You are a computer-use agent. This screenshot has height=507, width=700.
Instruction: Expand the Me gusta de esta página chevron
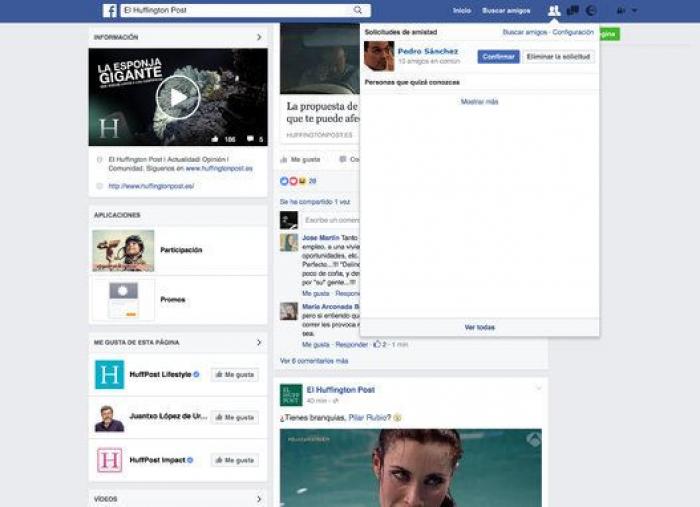pos(259,342)
